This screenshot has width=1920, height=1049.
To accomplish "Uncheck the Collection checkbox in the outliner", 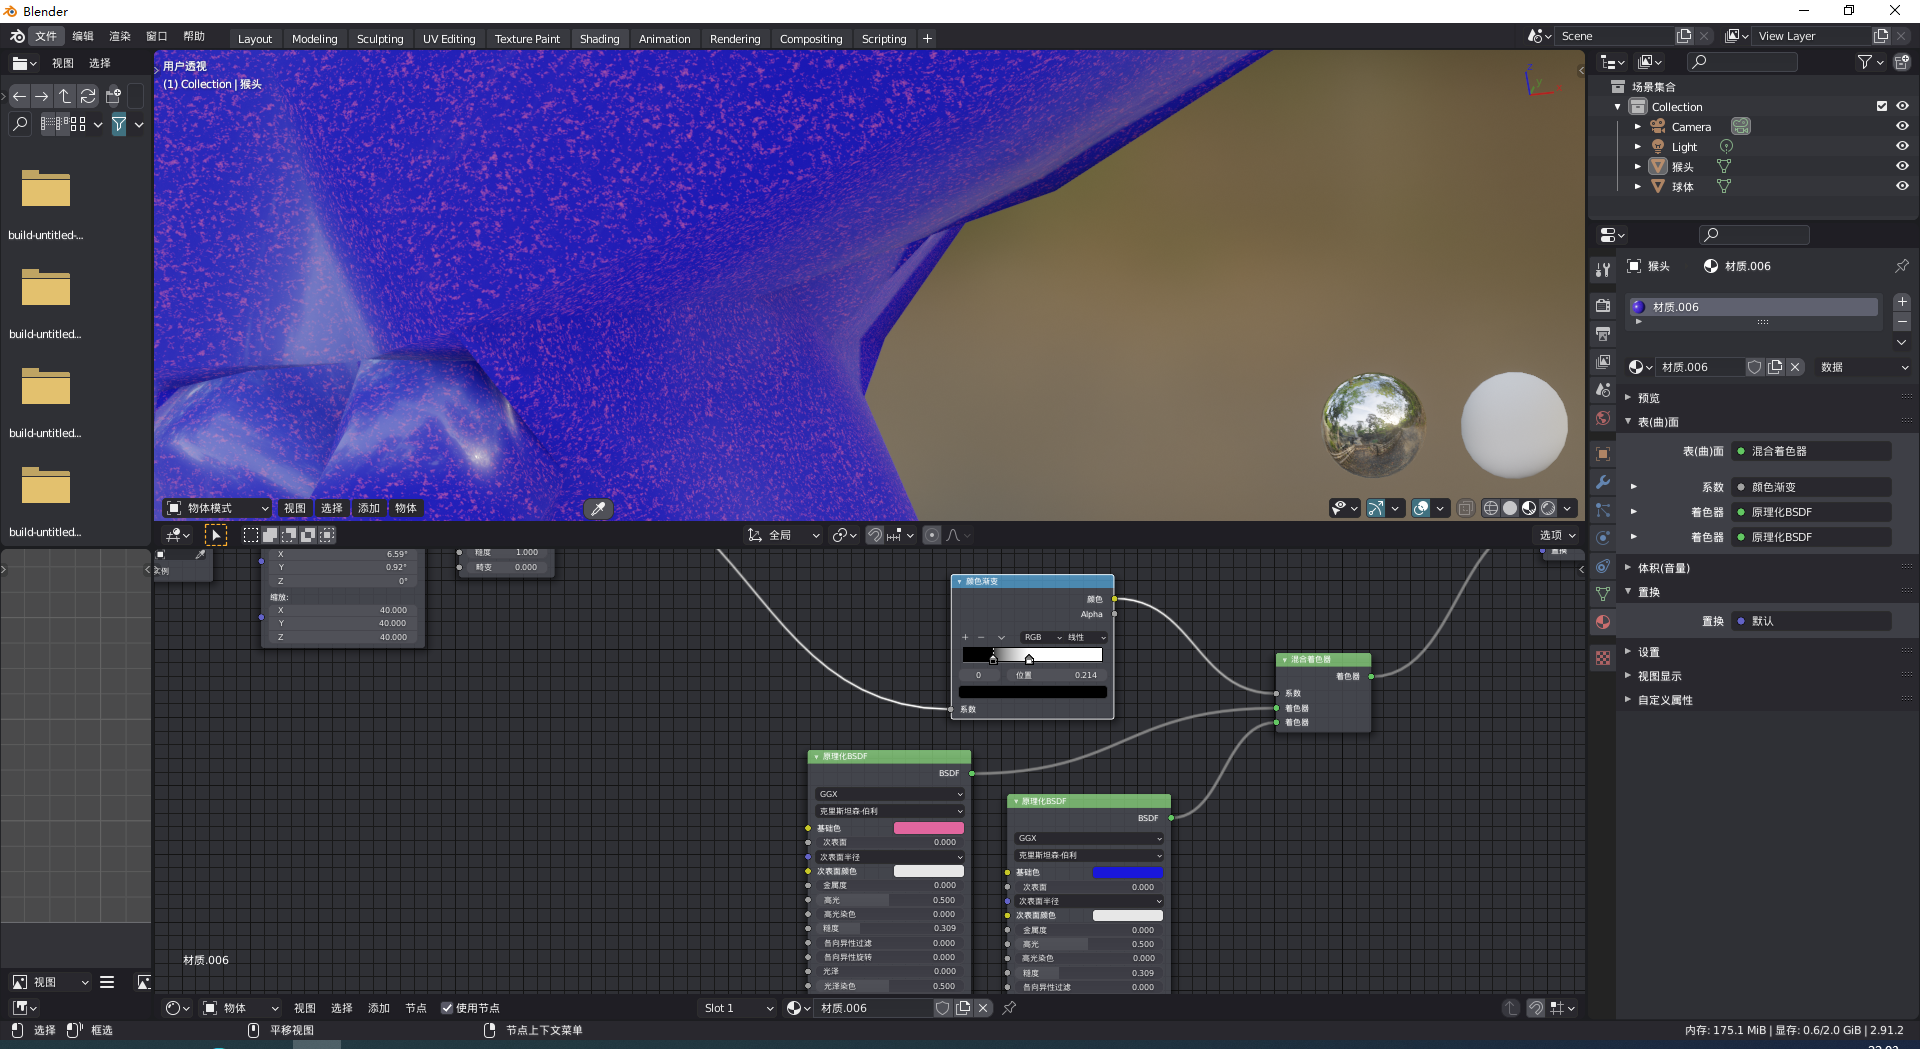I will click(x=1881, y=106).
